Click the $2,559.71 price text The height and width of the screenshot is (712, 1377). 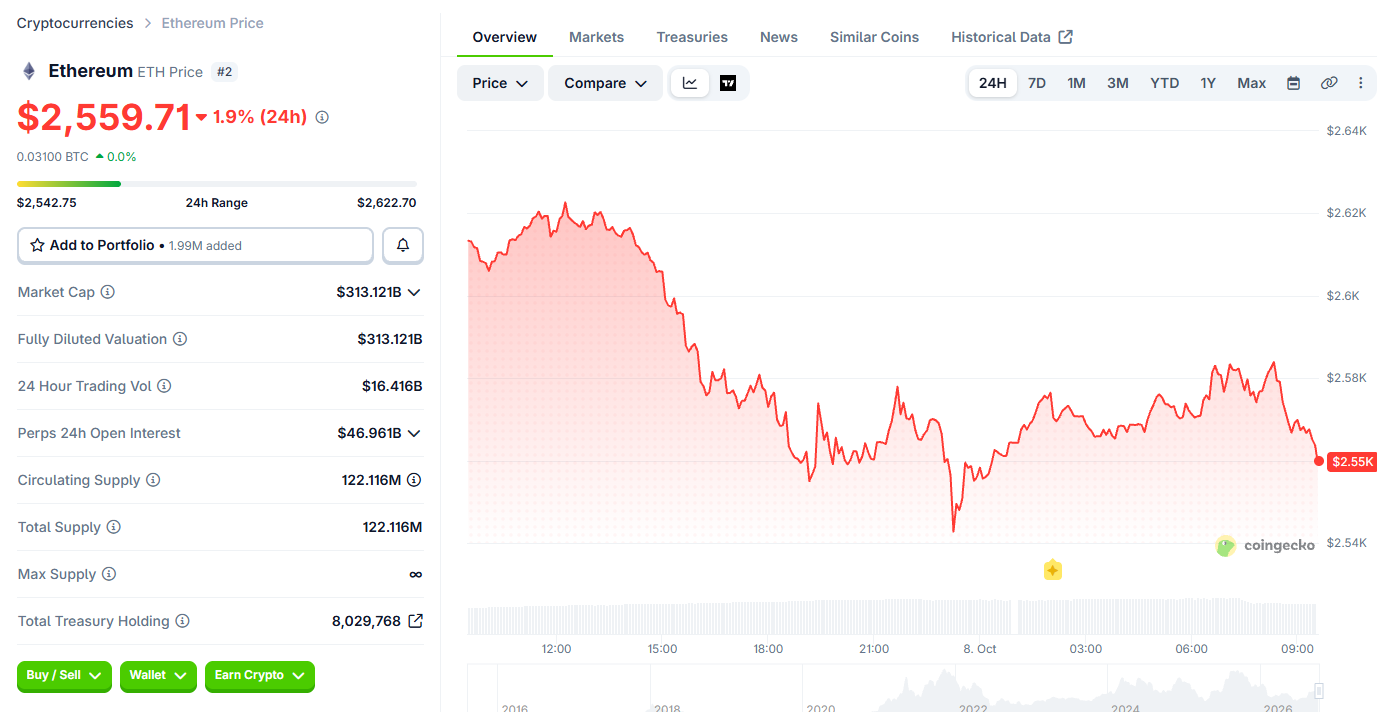[104, 117]
